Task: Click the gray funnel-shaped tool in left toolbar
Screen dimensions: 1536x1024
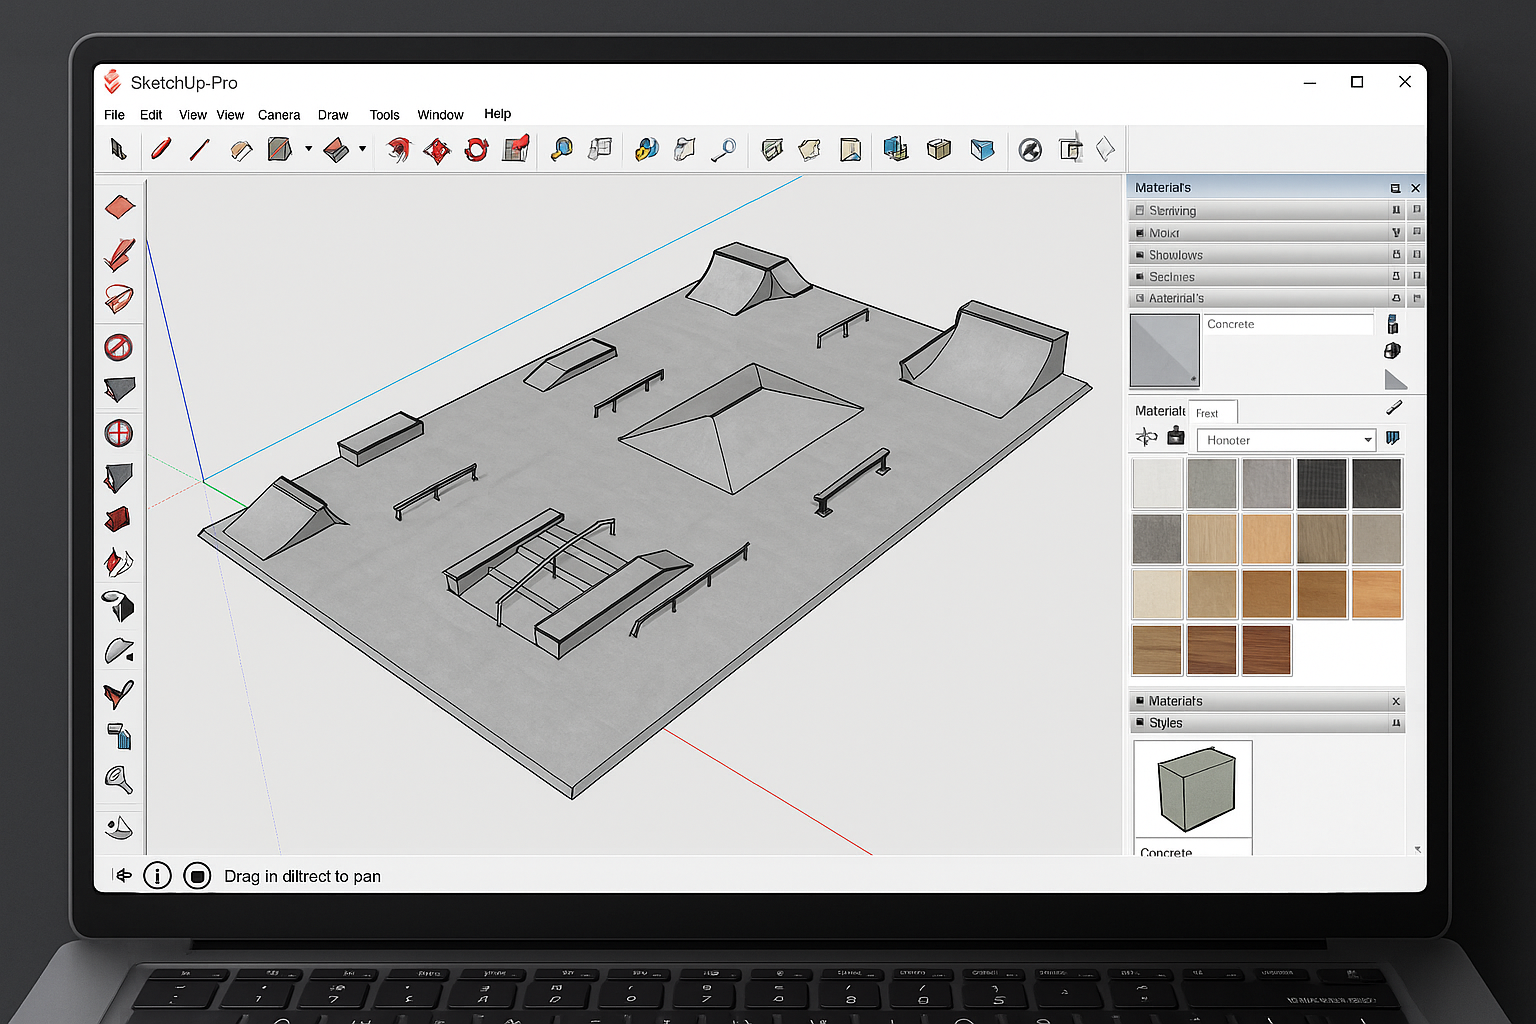Action: tap(119, 779)
